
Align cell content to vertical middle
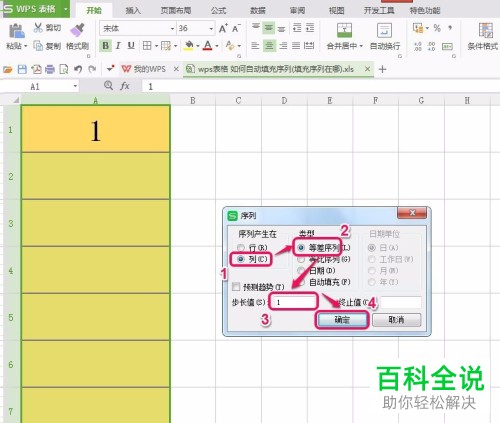(x=269, y=28)
